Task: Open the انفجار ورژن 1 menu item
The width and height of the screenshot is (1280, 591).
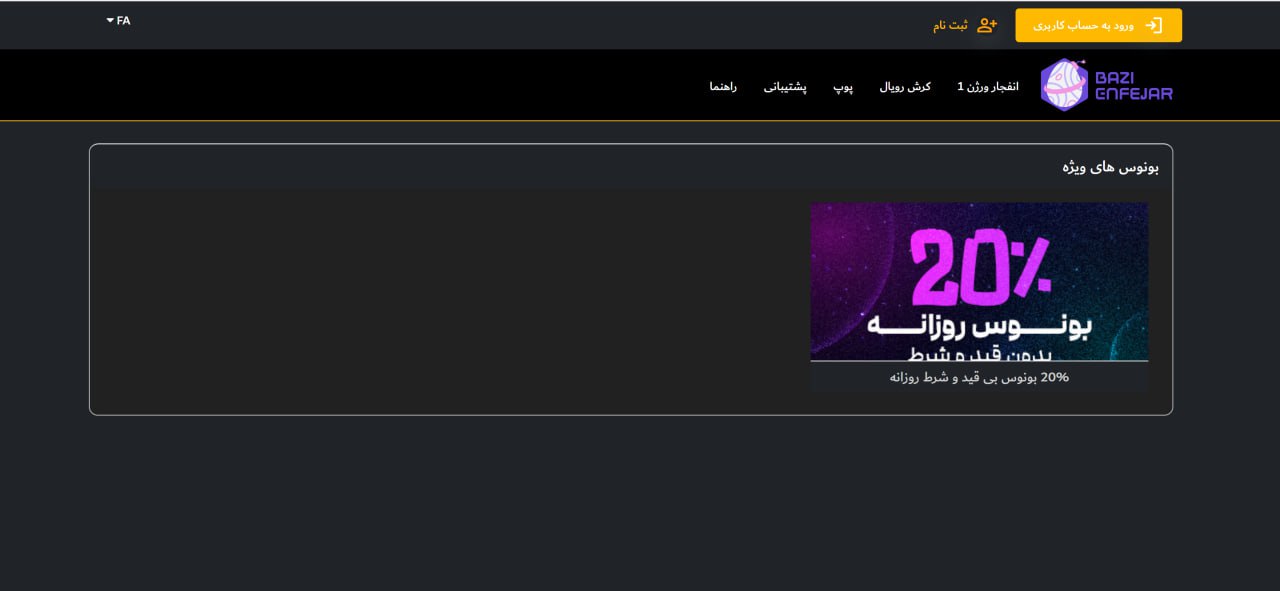Action: 987,87
